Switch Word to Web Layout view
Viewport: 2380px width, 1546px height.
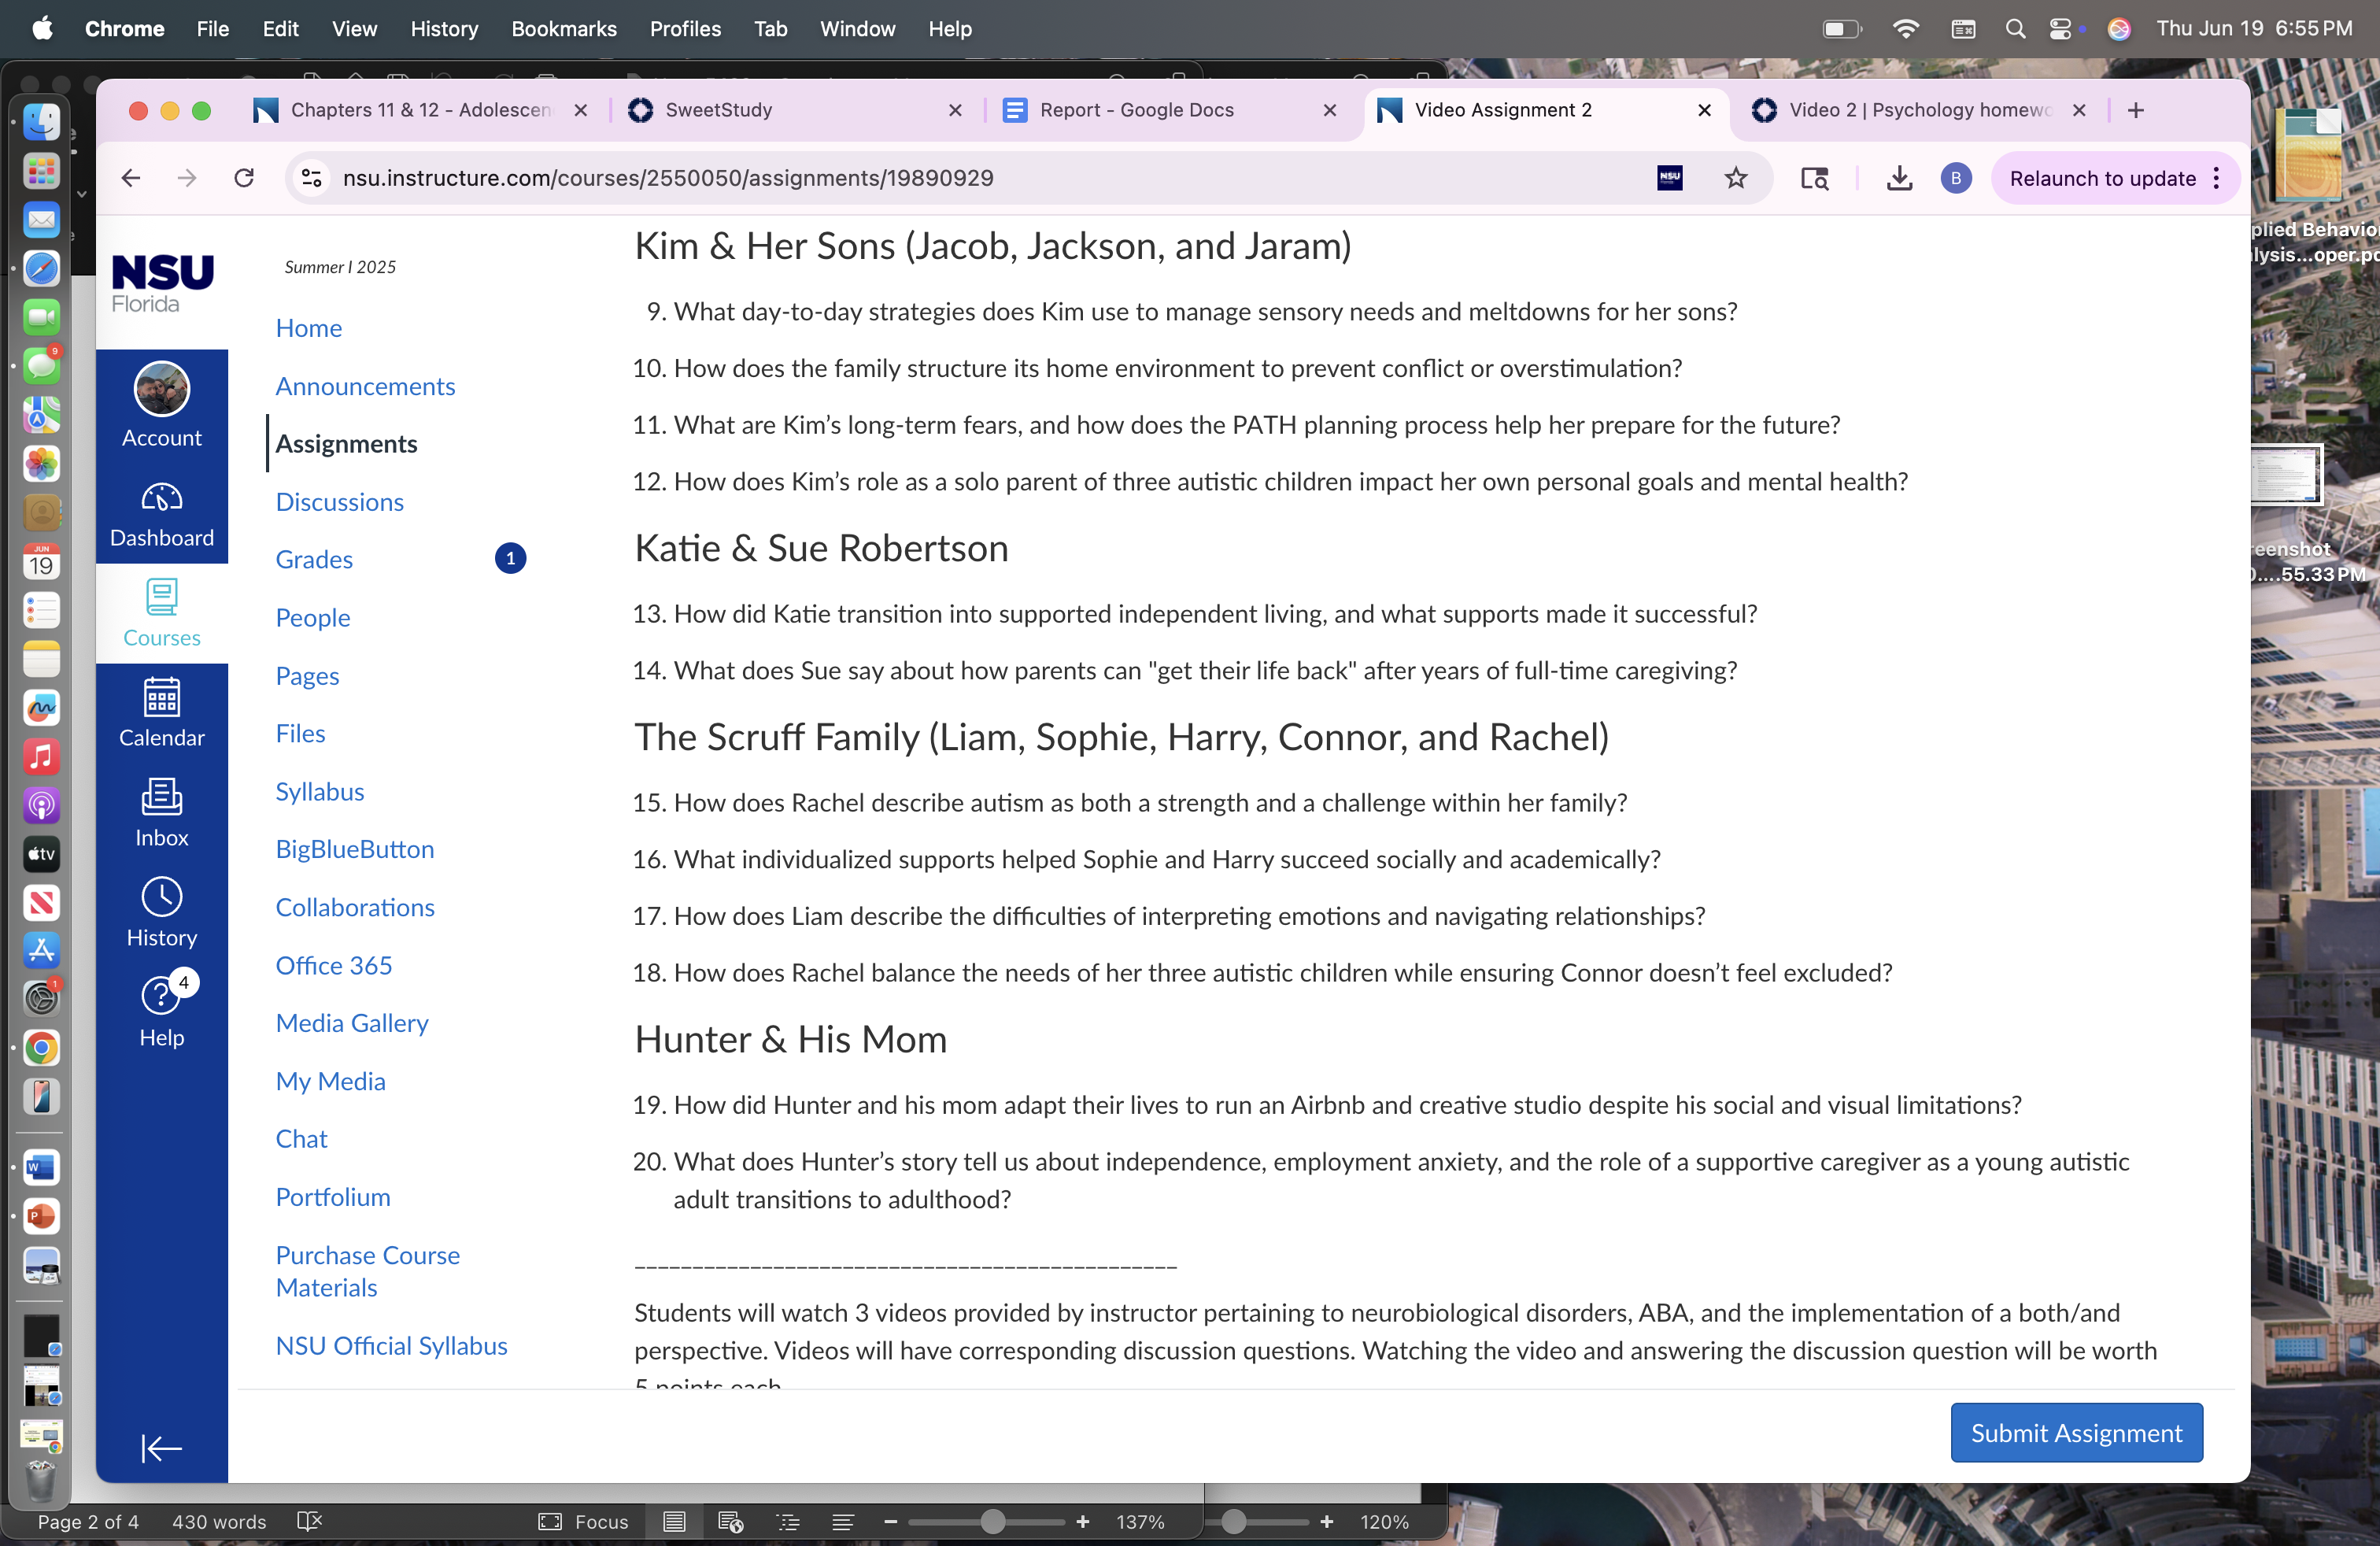point(730,1521)
